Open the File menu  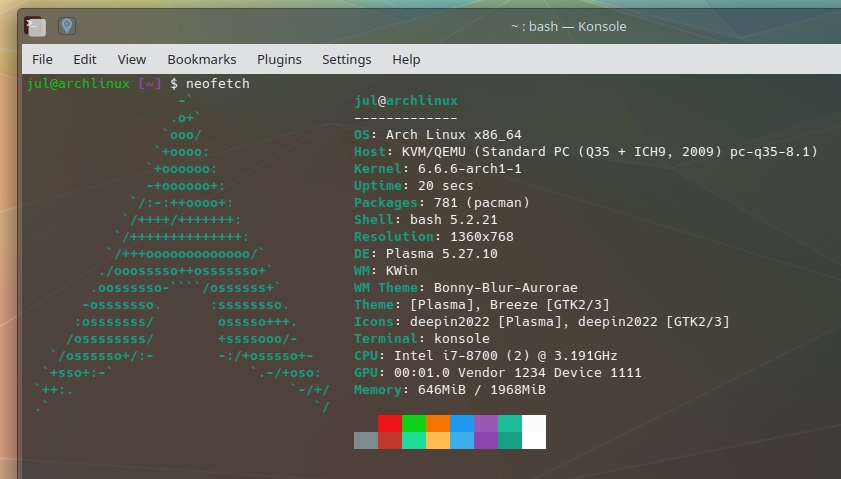click(x=42, y=60)
